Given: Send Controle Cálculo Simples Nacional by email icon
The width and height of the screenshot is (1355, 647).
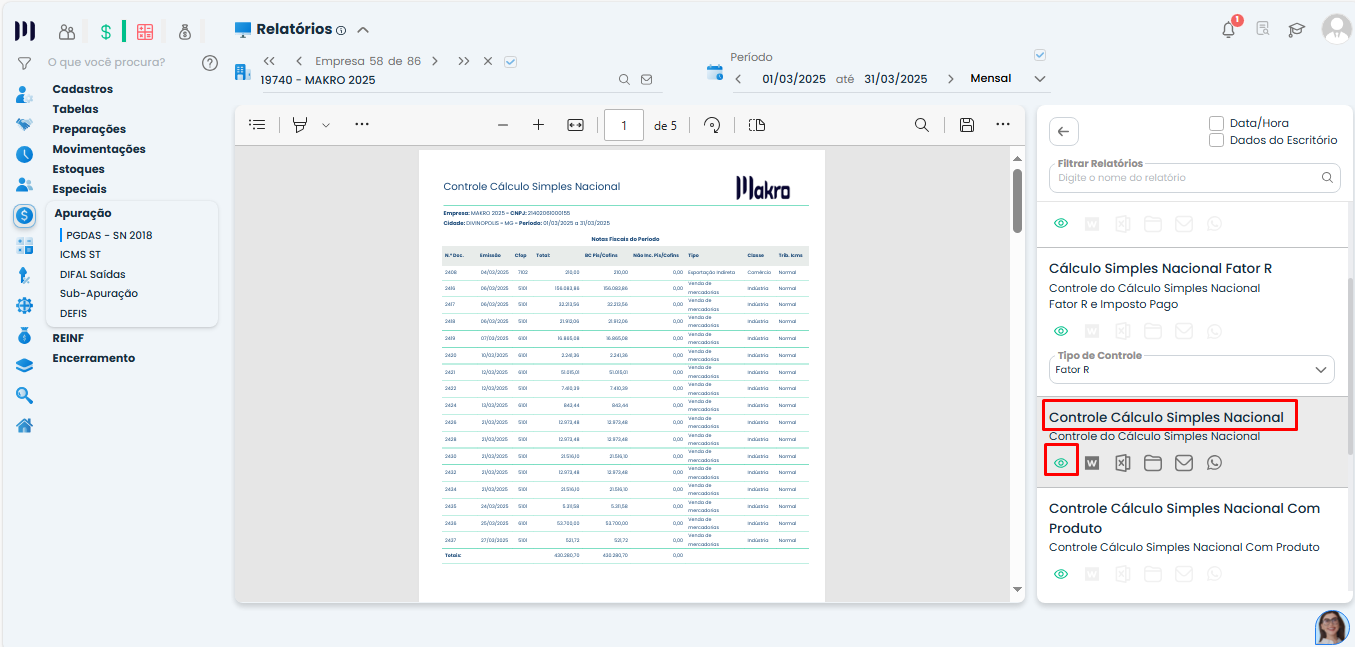Looking at the screenshot, I should click(x=1183, y=463).
